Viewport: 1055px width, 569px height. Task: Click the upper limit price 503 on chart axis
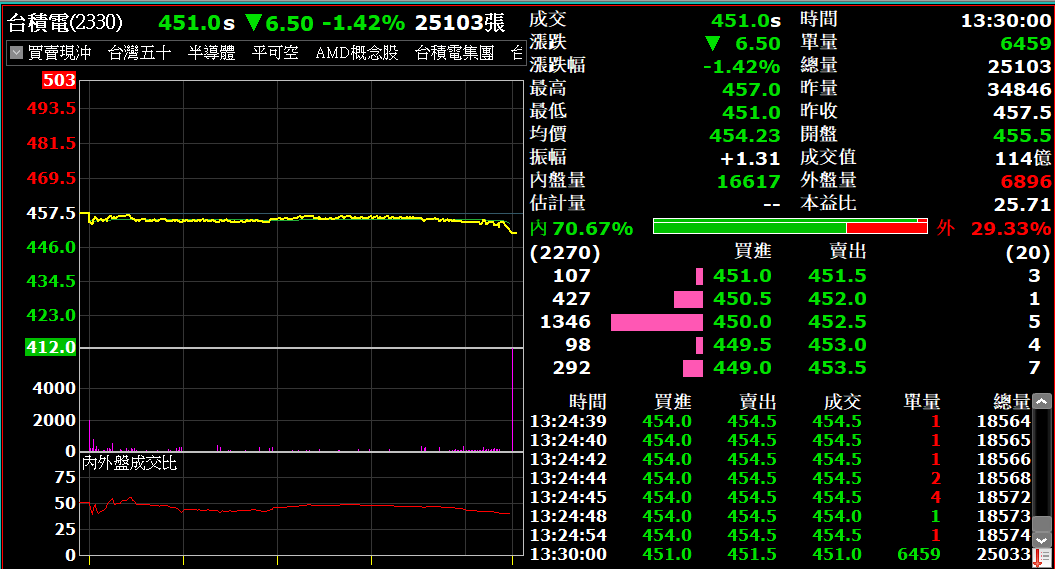(59, 80)
